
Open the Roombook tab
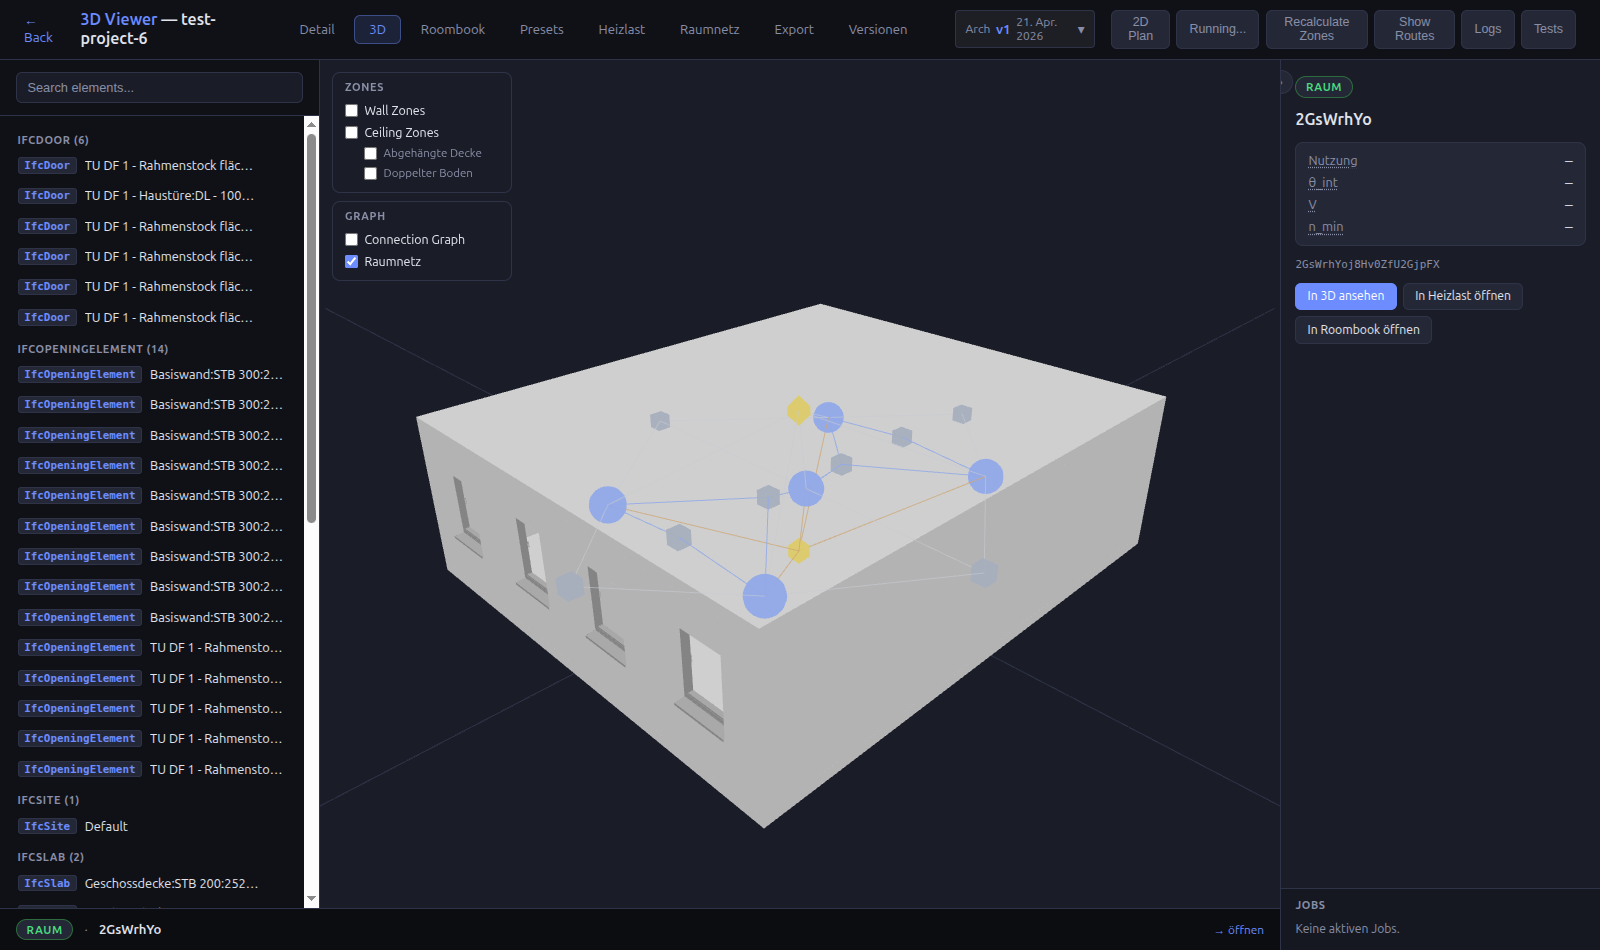click(453, 30)
